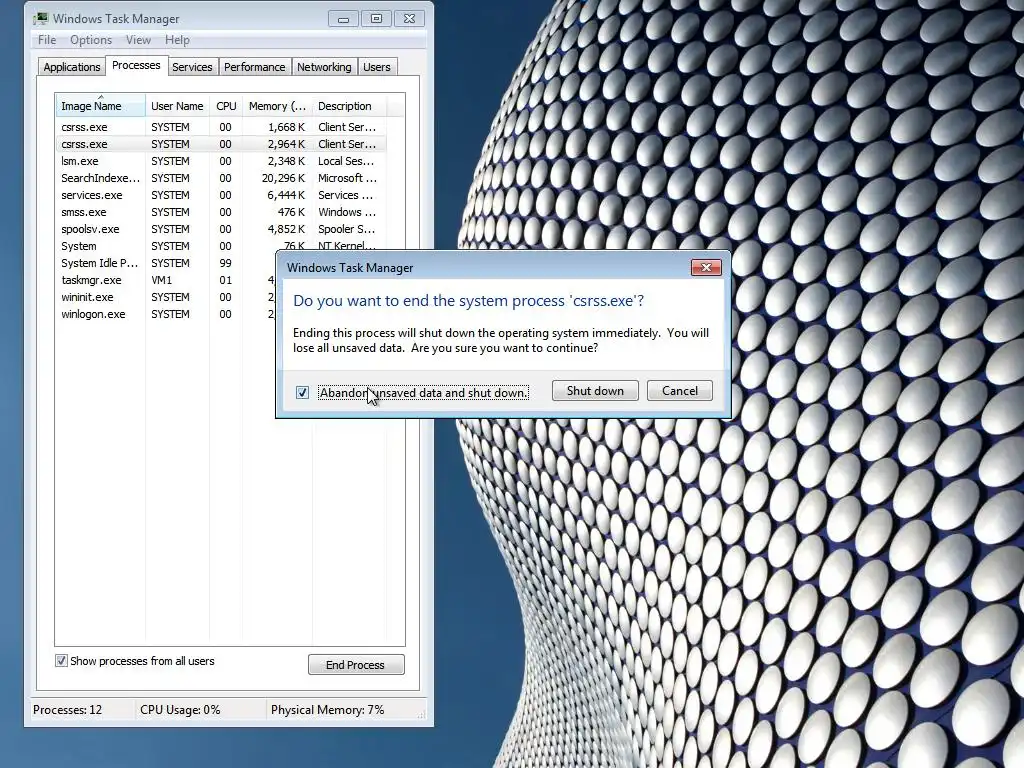
Task: Click Physical Memory: 7% status entry
Action: 327,710
